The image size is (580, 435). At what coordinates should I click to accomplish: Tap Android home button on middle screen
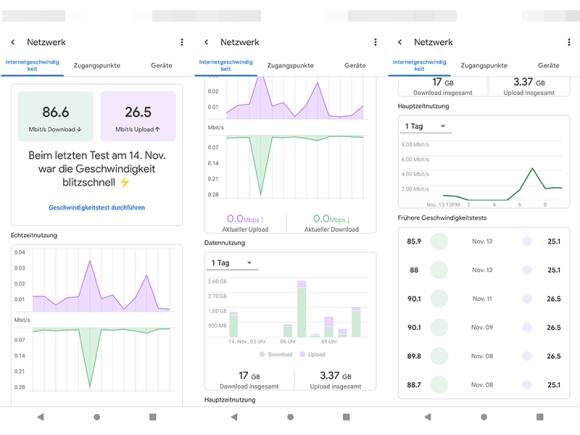tap(290, 417)
